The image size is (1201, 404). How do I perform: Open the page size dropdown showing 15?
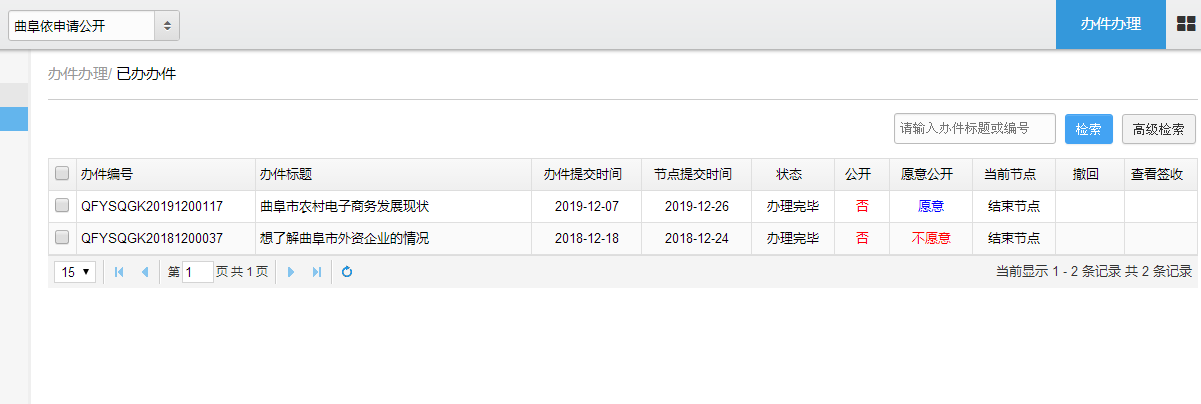pyautogui.click(x=75, y=272)
